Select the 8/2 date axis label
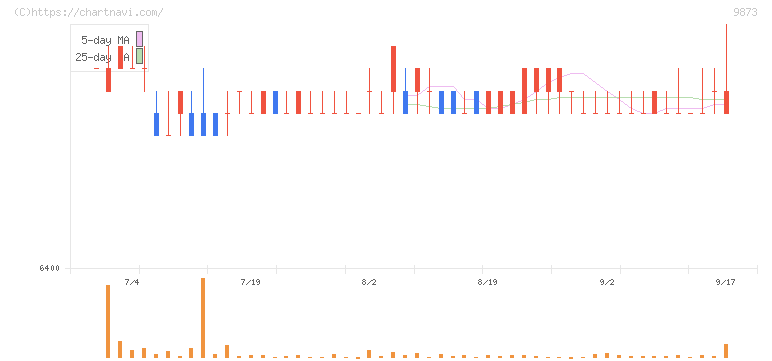This screenshot has width=772, height=361. click(x=369, y=282)
